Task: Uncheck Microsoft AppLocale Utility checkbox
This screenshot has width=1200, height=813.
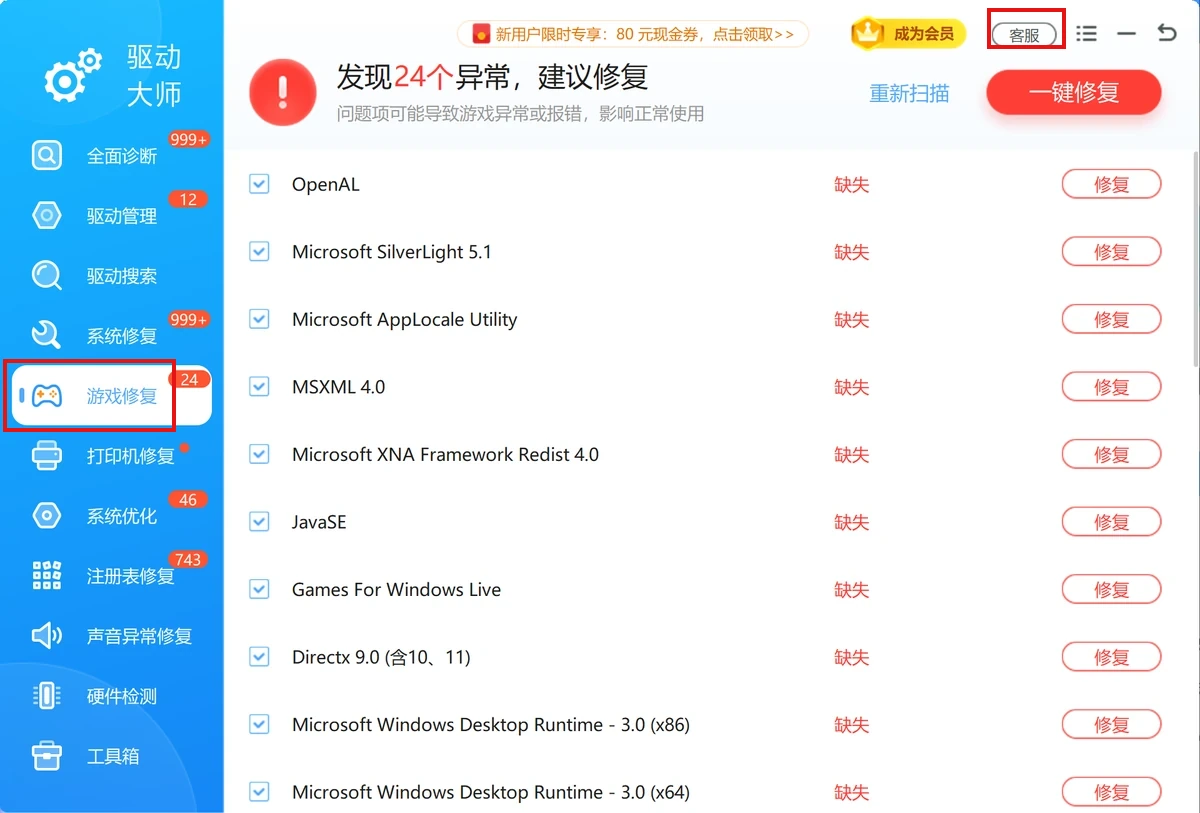Action: 259,319
